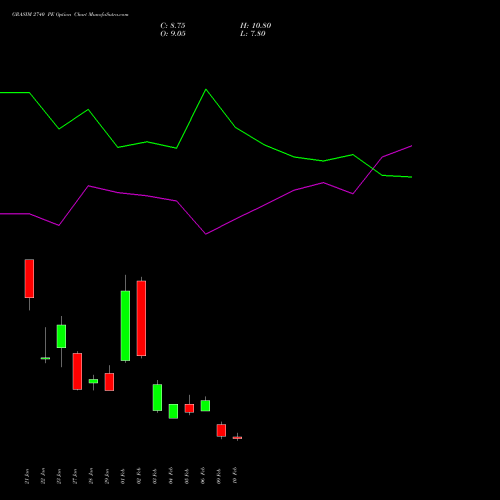Select the low value L: 7.80

click(253, 34)
